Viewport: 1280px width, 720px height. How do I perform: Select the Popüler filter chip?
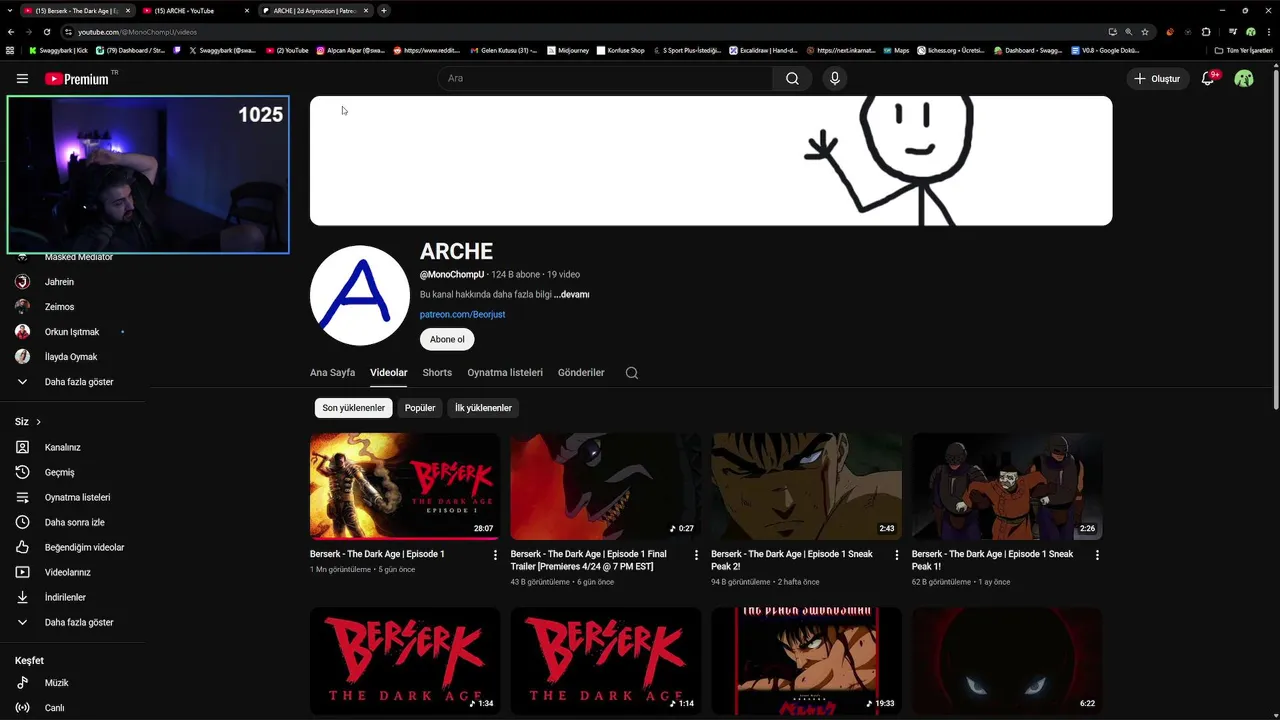[420, 408]
